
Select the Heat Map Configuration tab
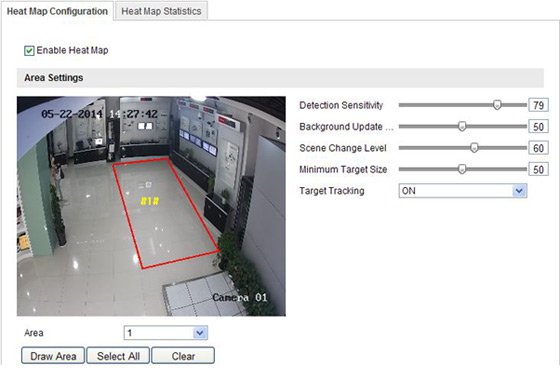click(57, 11)
